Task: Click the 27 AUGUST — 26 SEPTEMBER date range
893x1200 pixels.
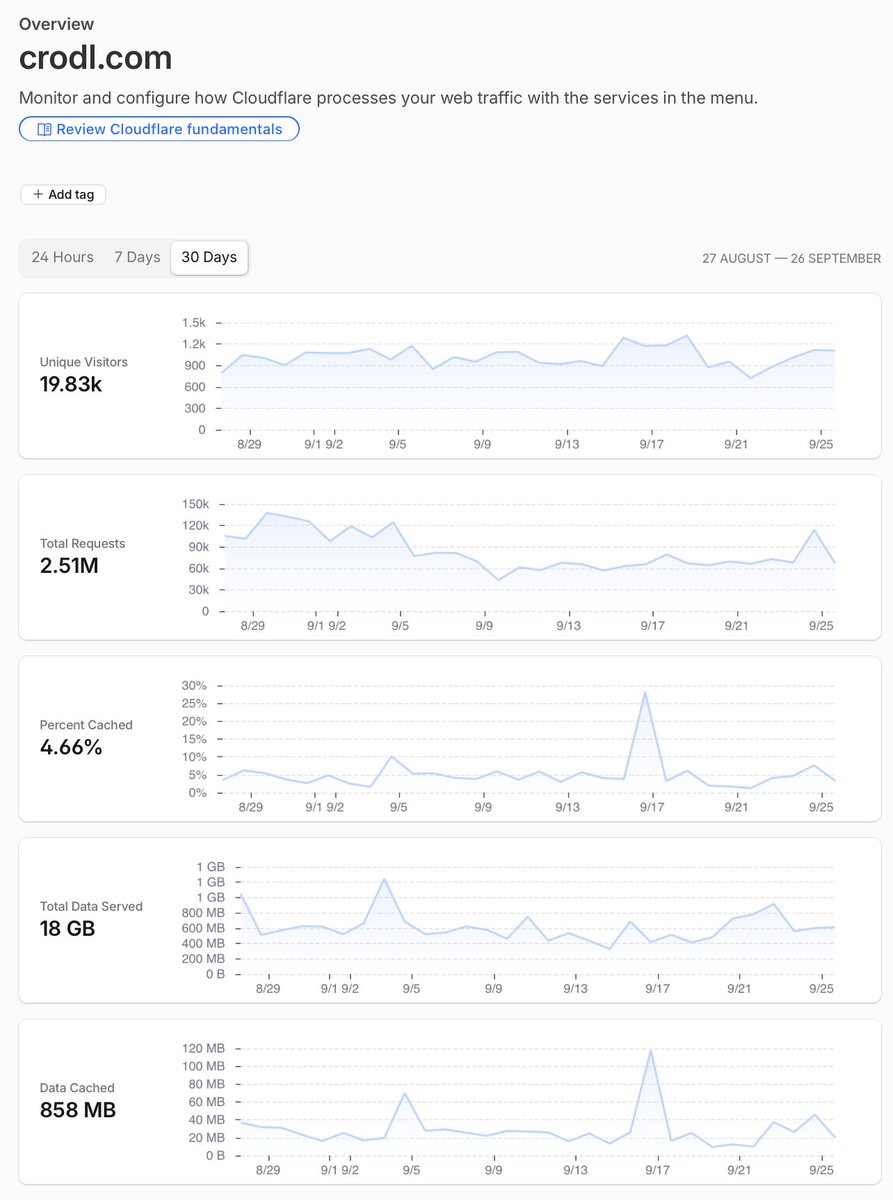Action: coord(791,258)
